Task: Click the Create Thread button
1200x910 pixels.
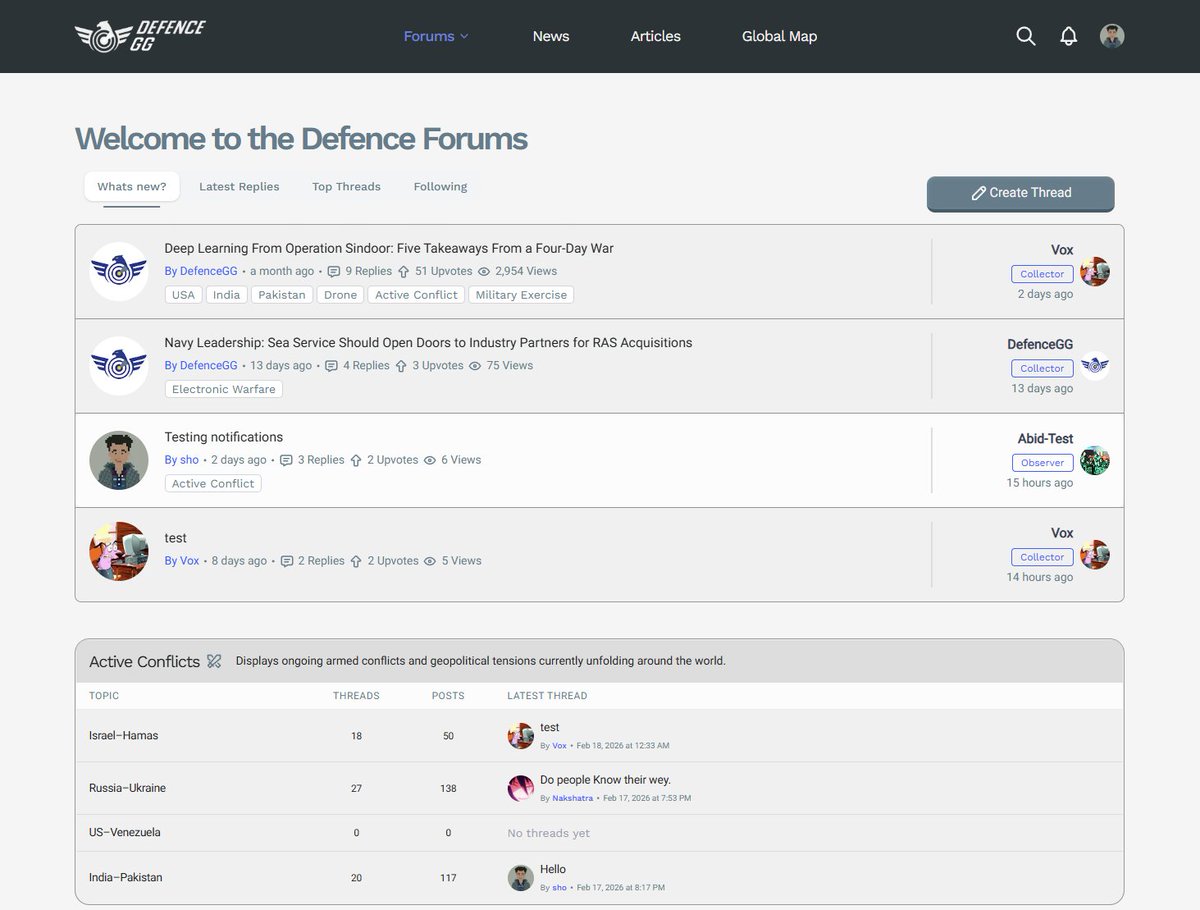Action: point(1020,193)
